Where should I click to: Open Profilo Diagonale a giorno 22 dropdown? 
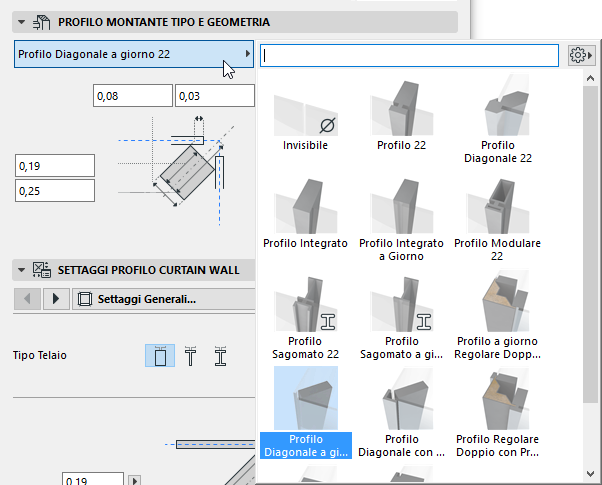pos(134,54)
